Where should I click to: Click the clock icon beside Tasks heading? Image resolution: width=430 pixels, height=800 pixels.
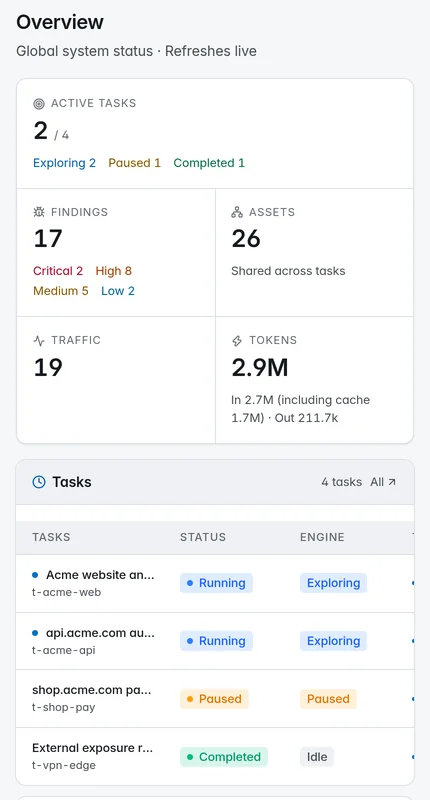click(39, 482)
